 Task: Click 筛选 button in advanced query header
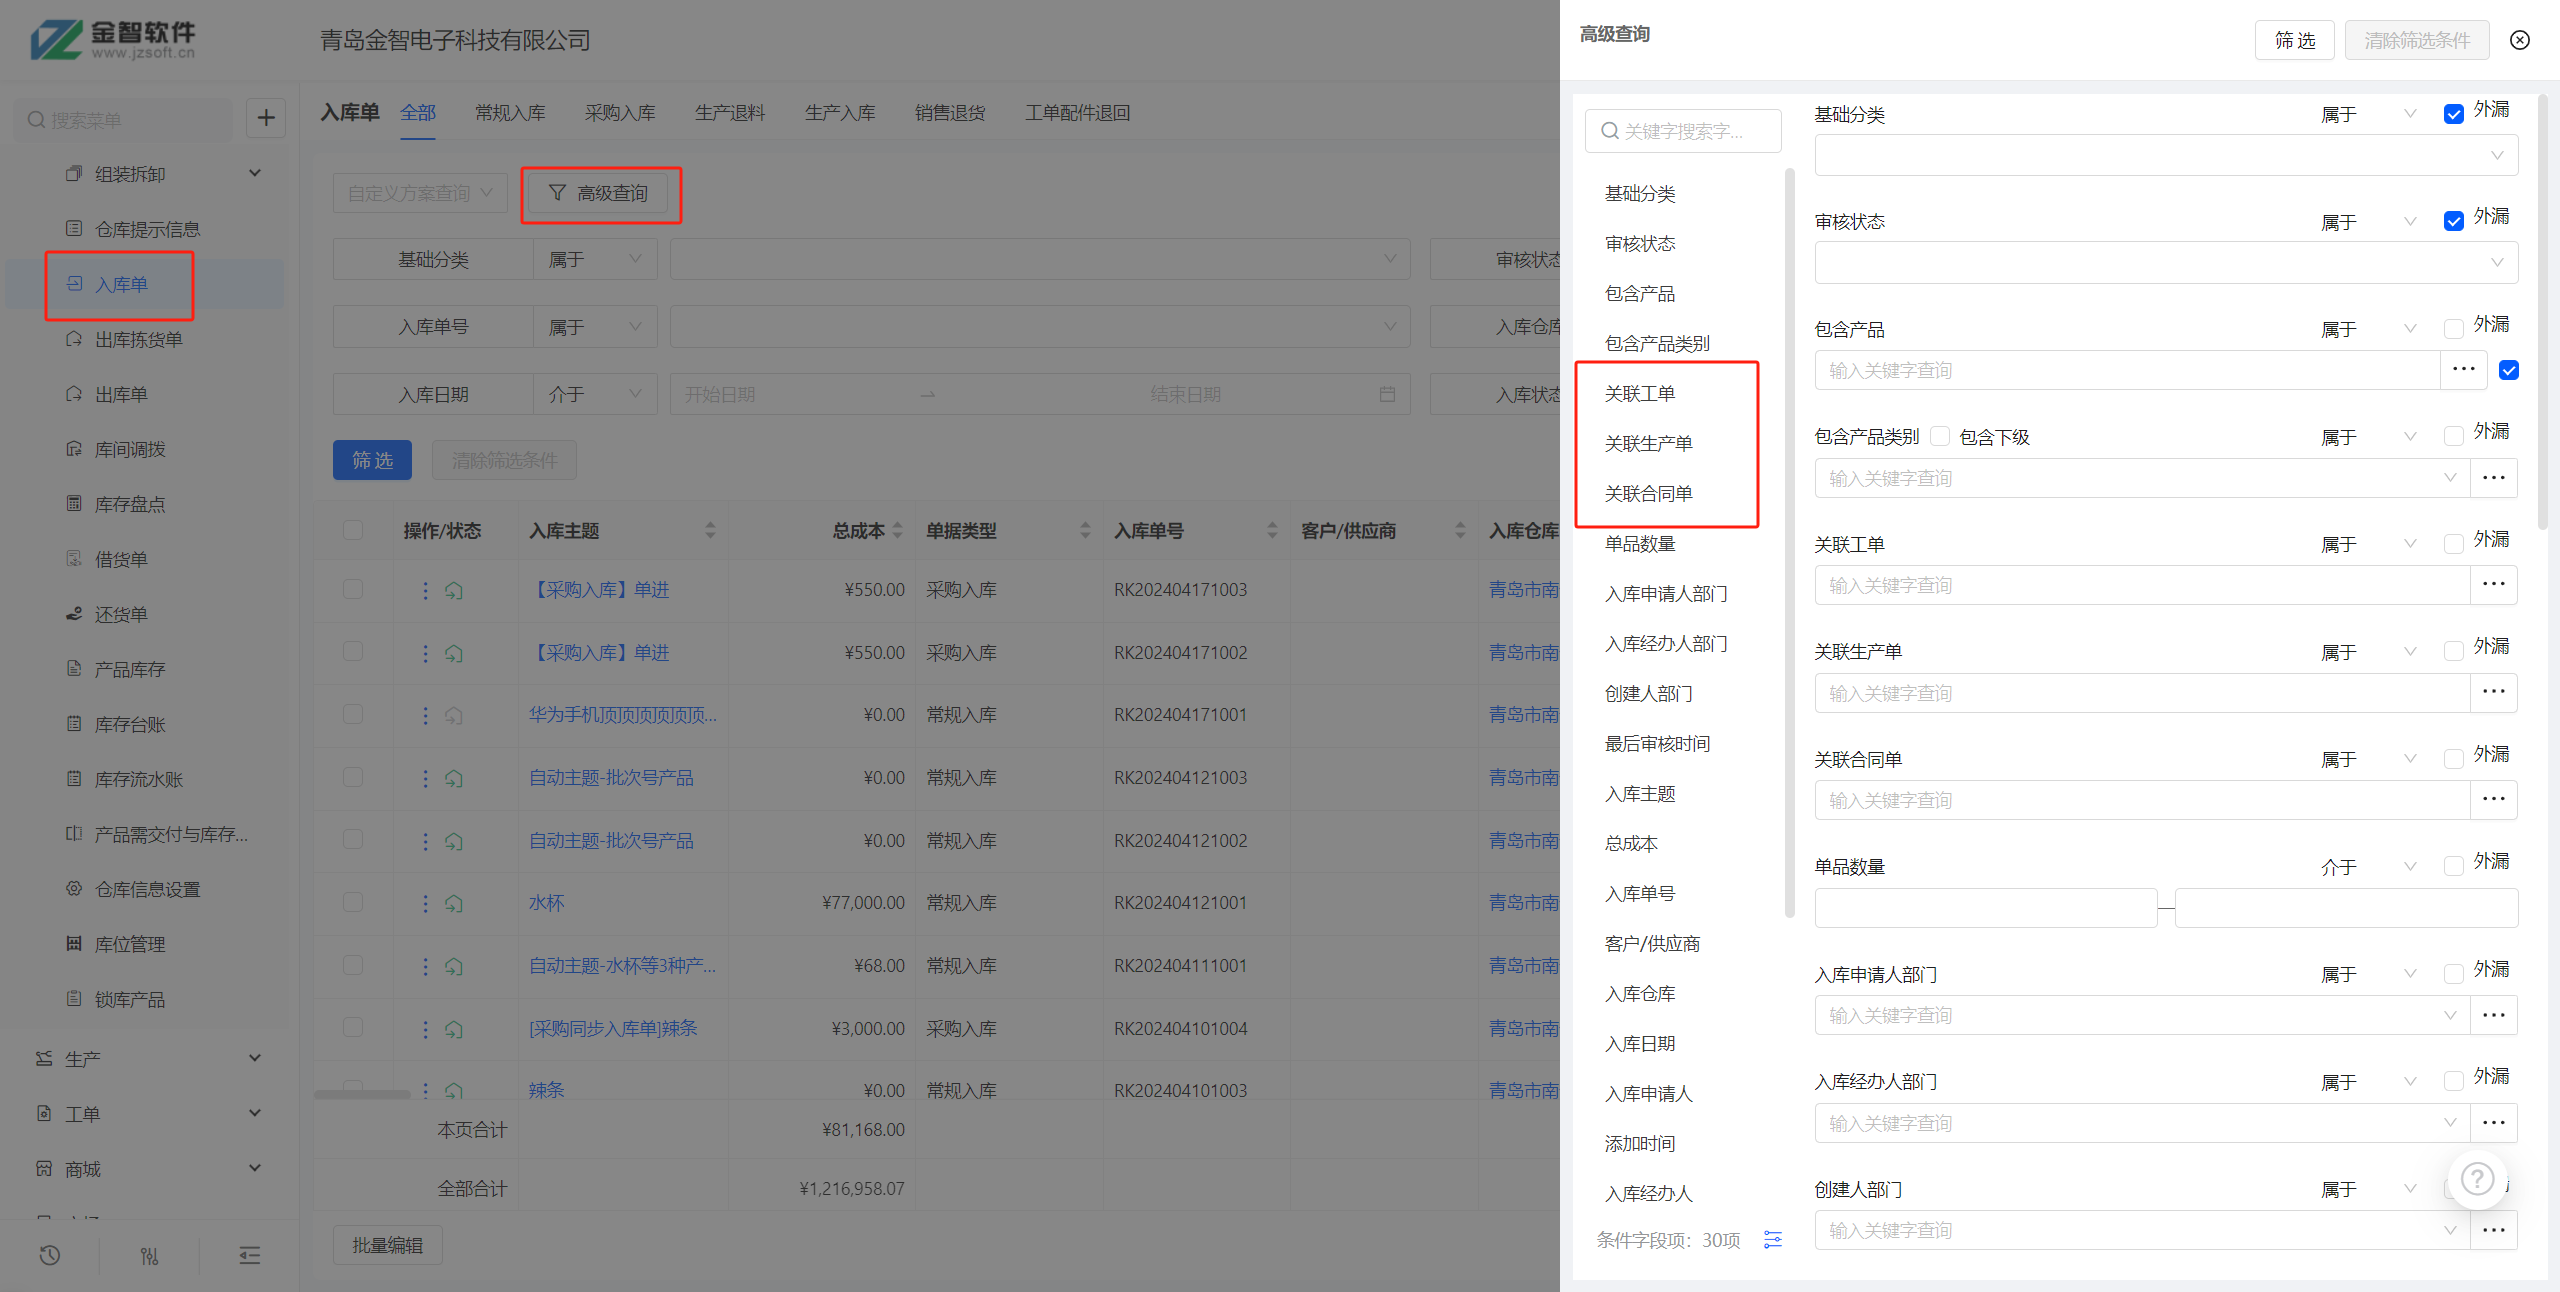pos(2294,40)
